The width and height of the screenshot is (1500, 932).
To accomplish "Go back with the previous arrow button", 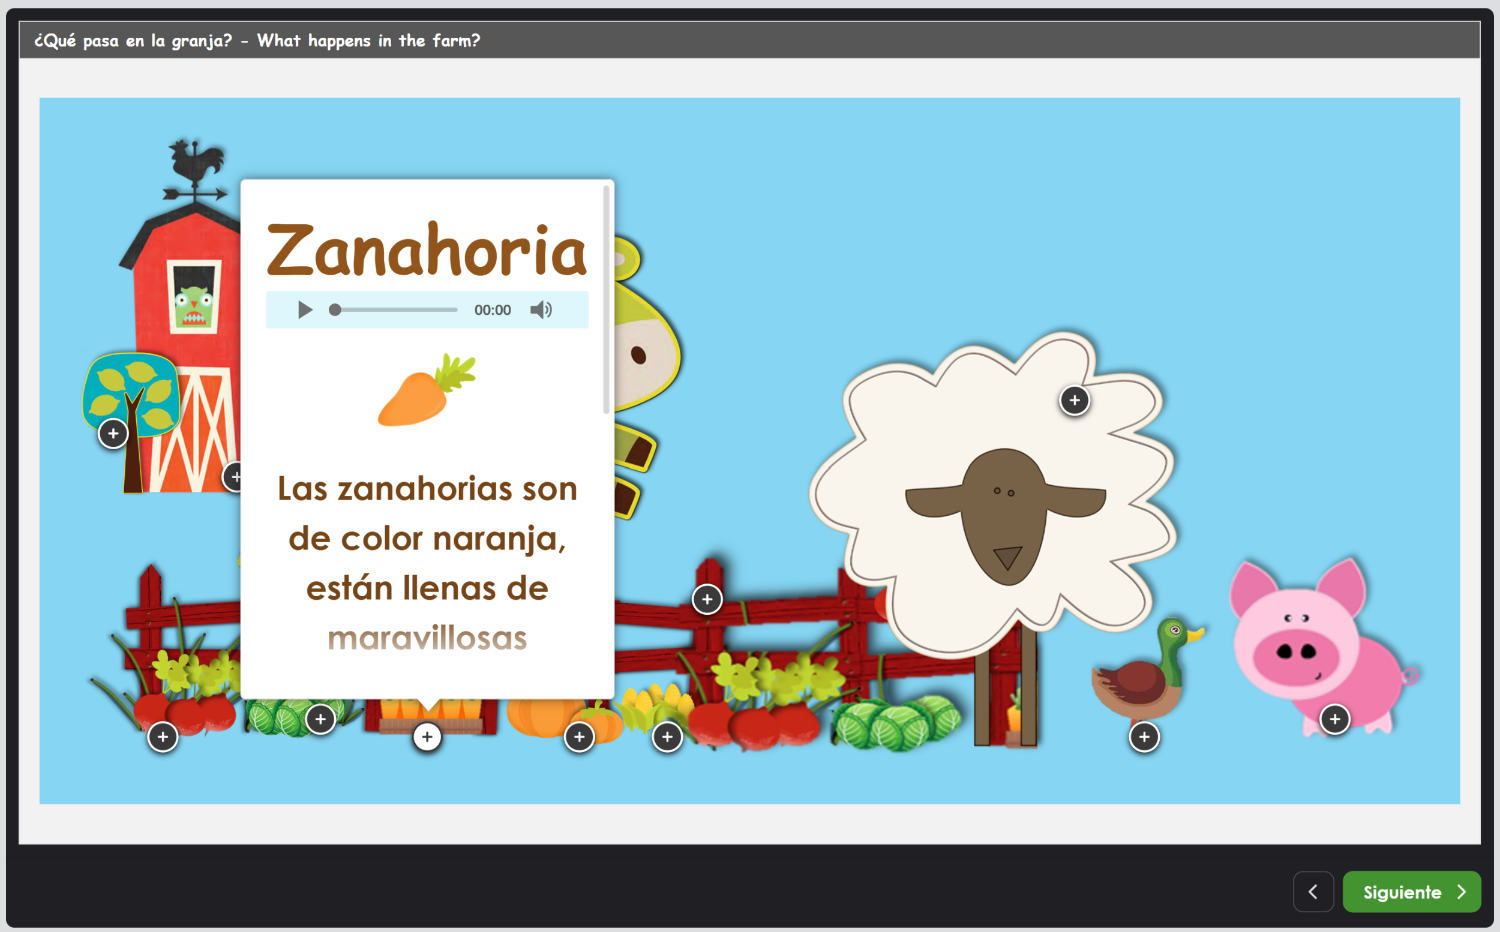I will coord(1313,892).
